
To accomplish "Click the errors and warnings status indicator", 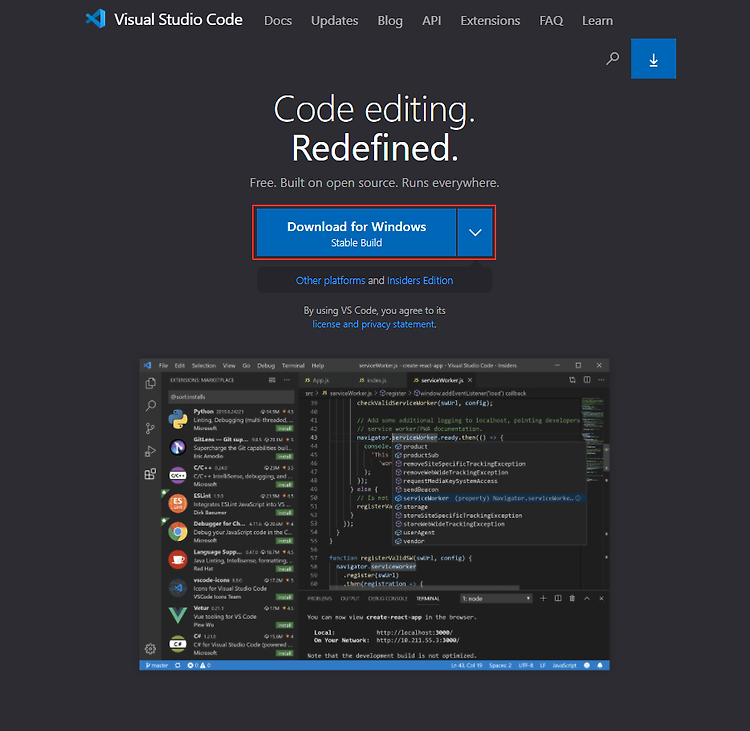I will coord(199,665).
